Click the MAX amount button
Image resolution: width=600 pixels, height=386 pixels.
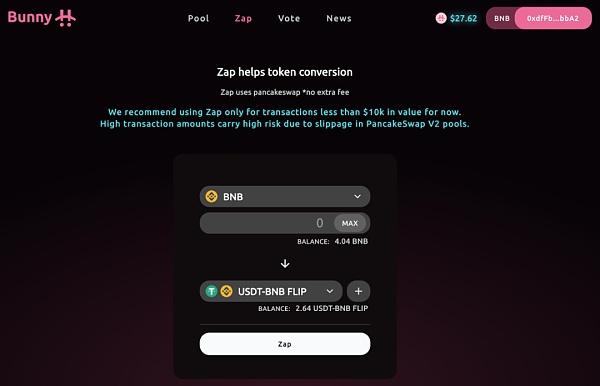point(350,223)
